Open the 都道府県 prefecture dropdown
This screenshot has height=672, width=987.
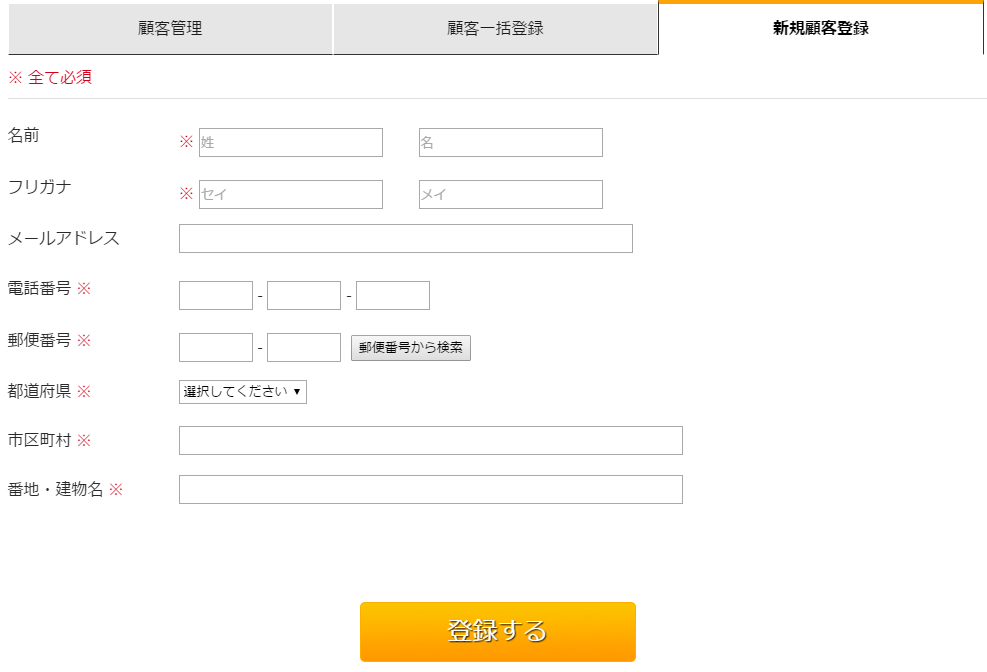[x=241, y=392]
